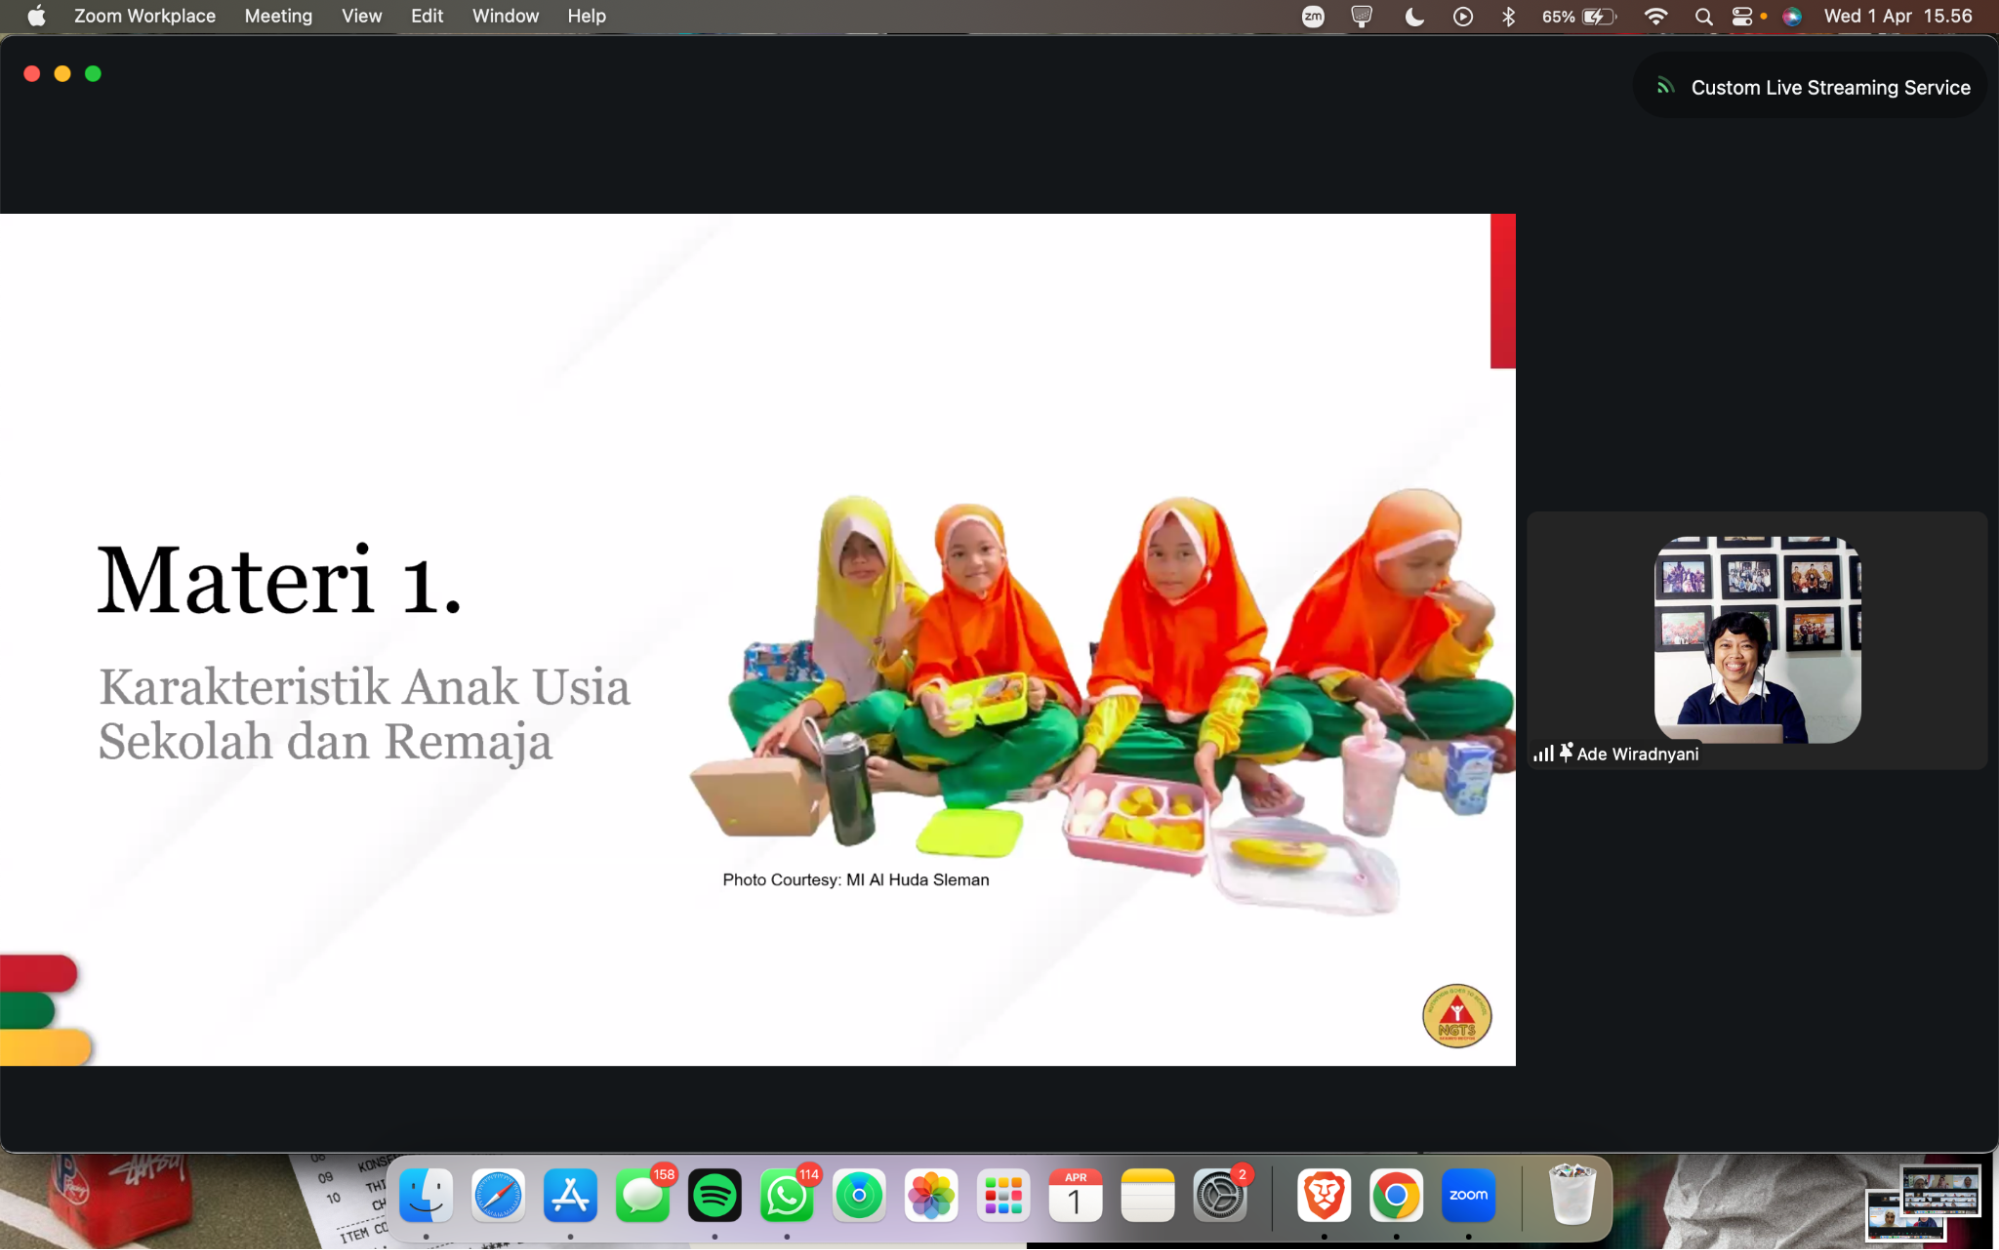Viewport: 1999px width, 1250px height.
Task: Select Ade Wiradnyani video thumbnail
Action: pyautogui.click(x=1757, y=640)
